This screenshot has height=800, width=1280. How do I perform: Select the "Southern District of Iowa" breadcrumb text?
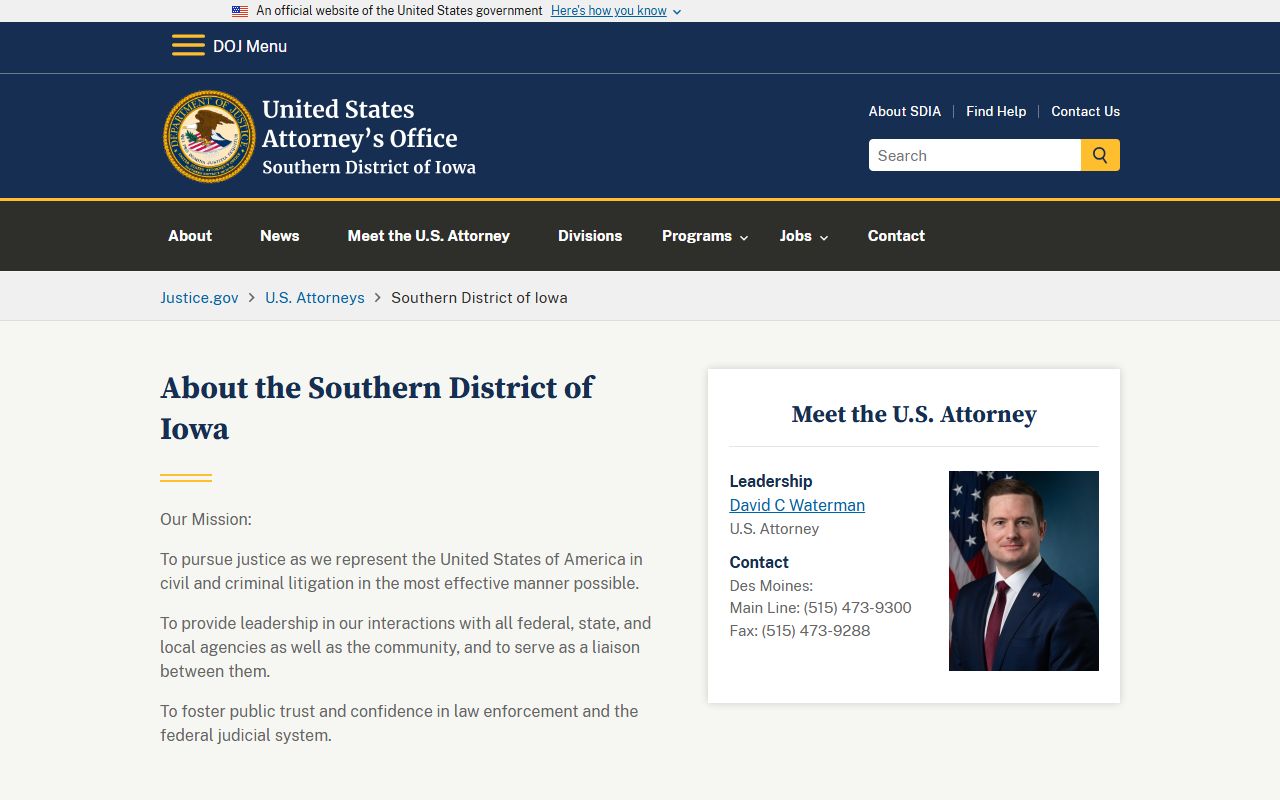pyautogui.click(x=479, y=297)
